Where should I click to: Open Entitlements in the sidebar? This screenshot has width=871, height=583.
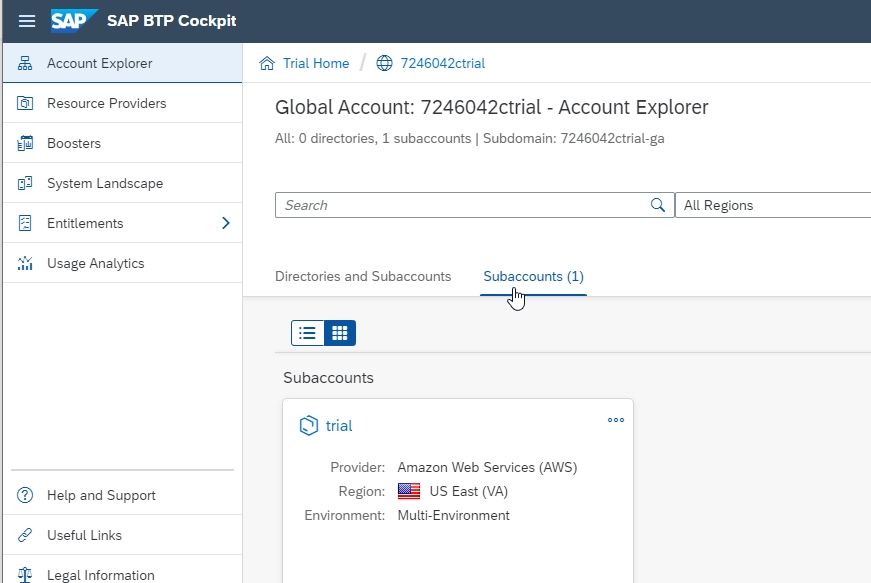pyautogui.click(x=122, y=223)
